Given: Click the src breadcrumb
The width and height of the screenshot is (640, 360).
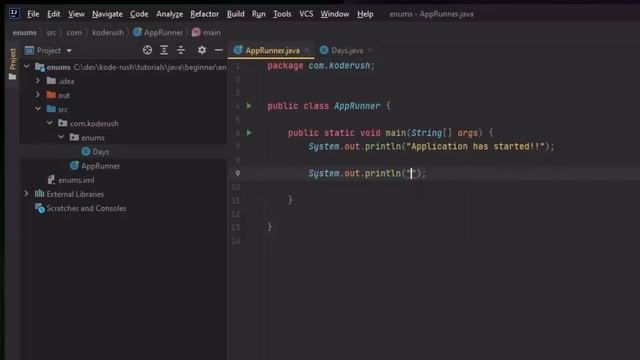Looking at the screenshot, I should tap(51, 32).
